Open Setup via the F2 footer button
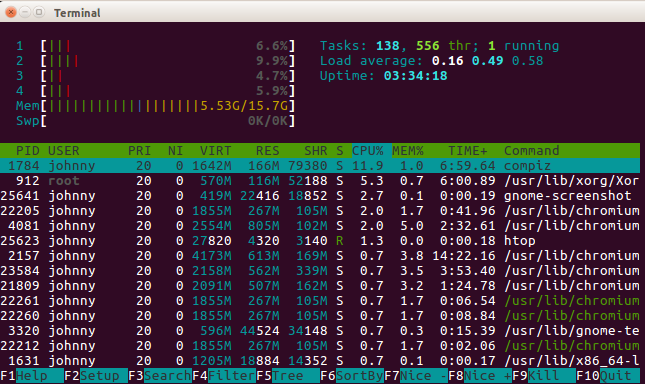The image size is (645, 384). (95, 376)
